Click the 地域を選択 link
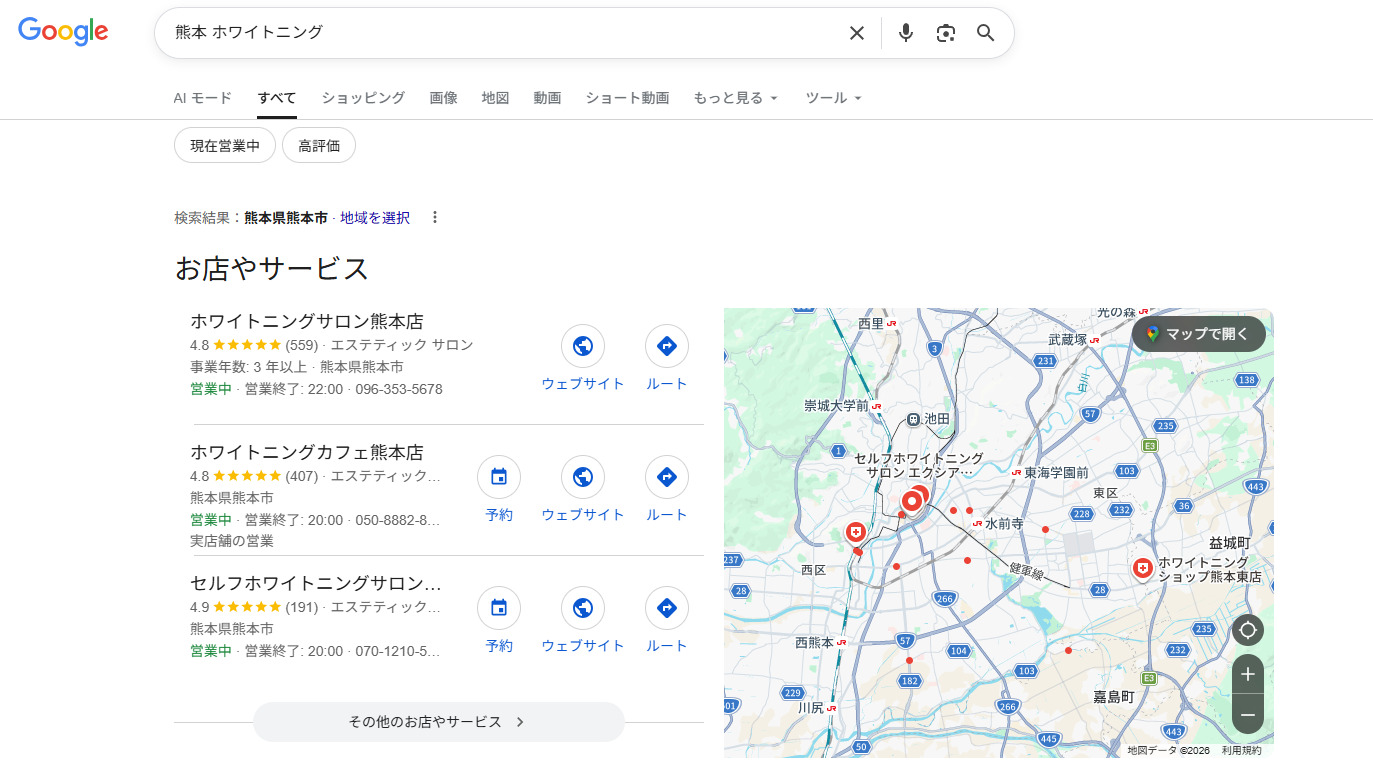This screenshot has height=769, width=1373. (x=374, y=217)
